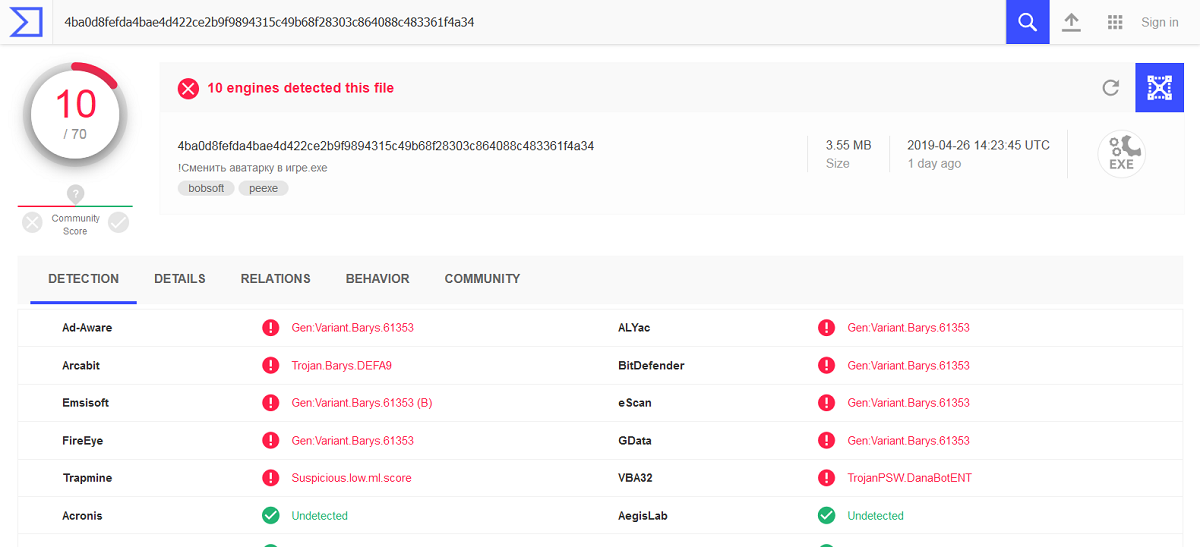Click the file name '!Сменить аватарку в игре.exe'
Screen dimensions: 1200x547
click(253, 168)
